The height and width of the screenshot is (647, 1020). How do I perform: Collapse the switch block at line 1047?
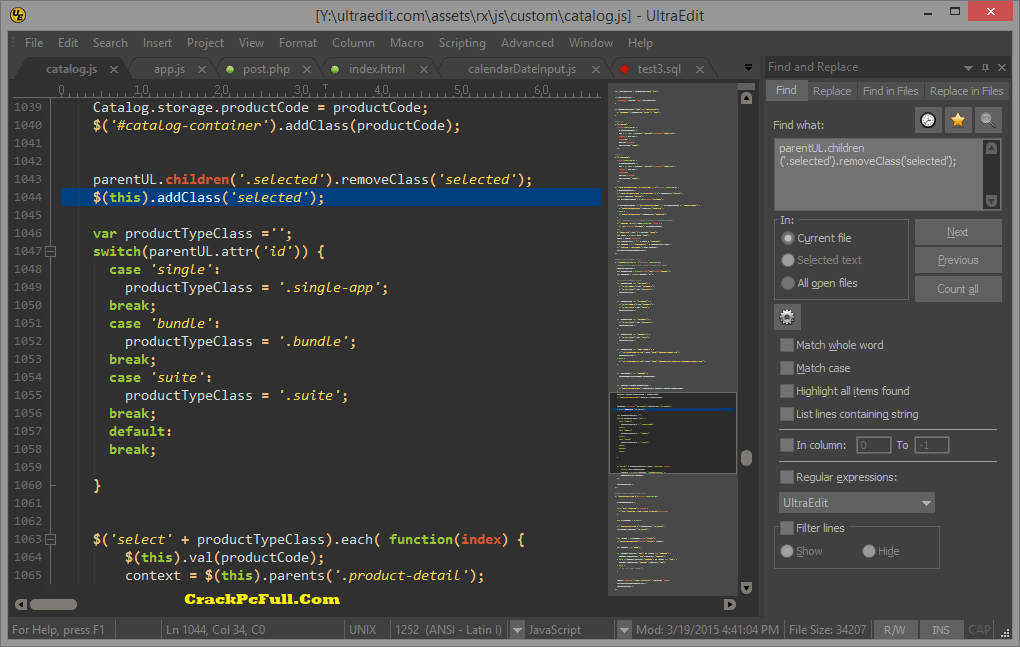(50, 251)
